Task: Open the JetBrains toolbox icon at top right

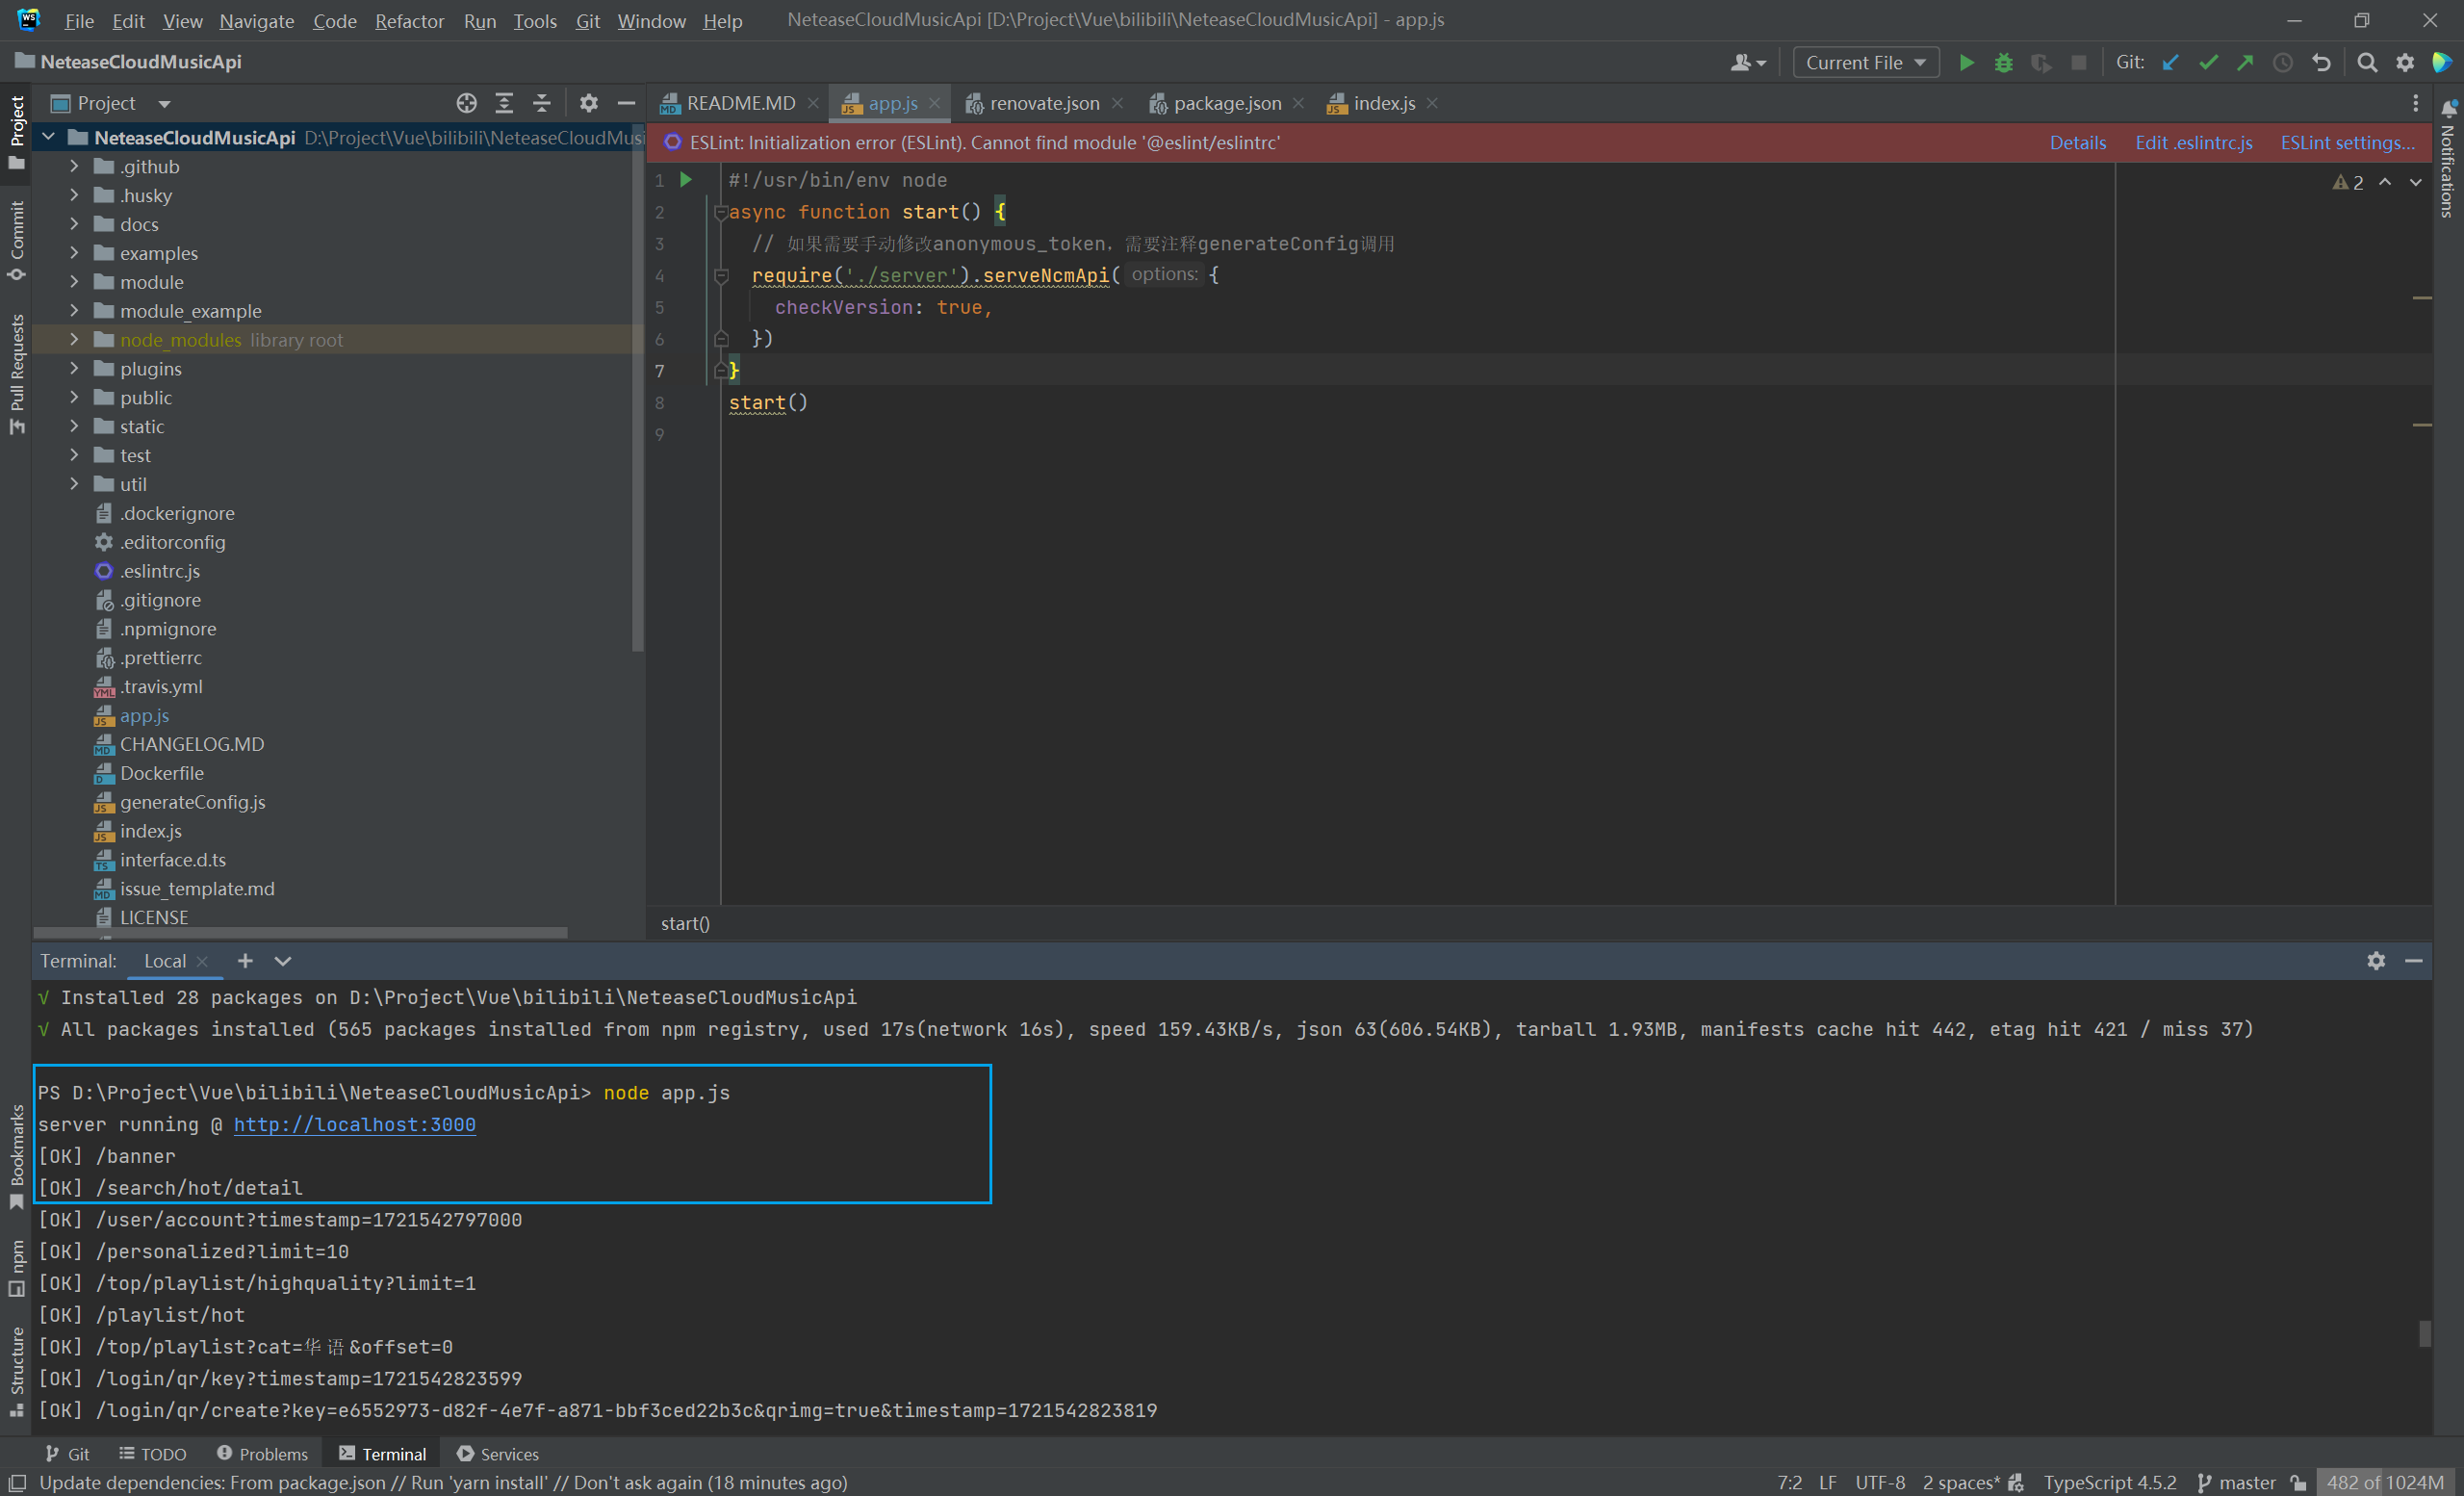Action: click(2441, 62)
